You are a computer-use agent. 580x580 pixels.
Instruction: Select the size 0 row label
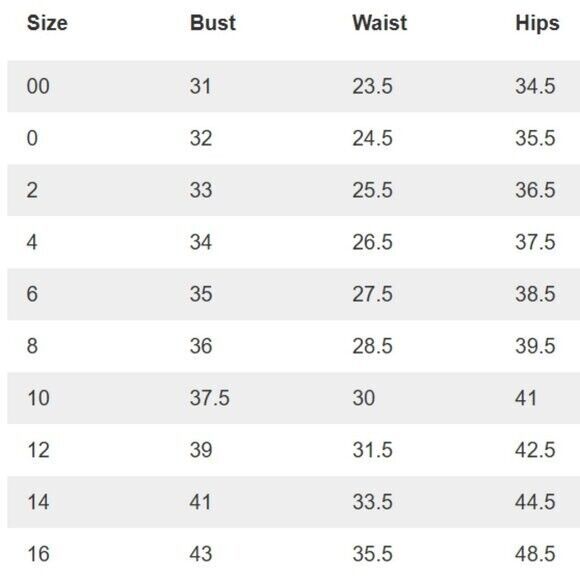pyautogui.click(x=32, y=138)
